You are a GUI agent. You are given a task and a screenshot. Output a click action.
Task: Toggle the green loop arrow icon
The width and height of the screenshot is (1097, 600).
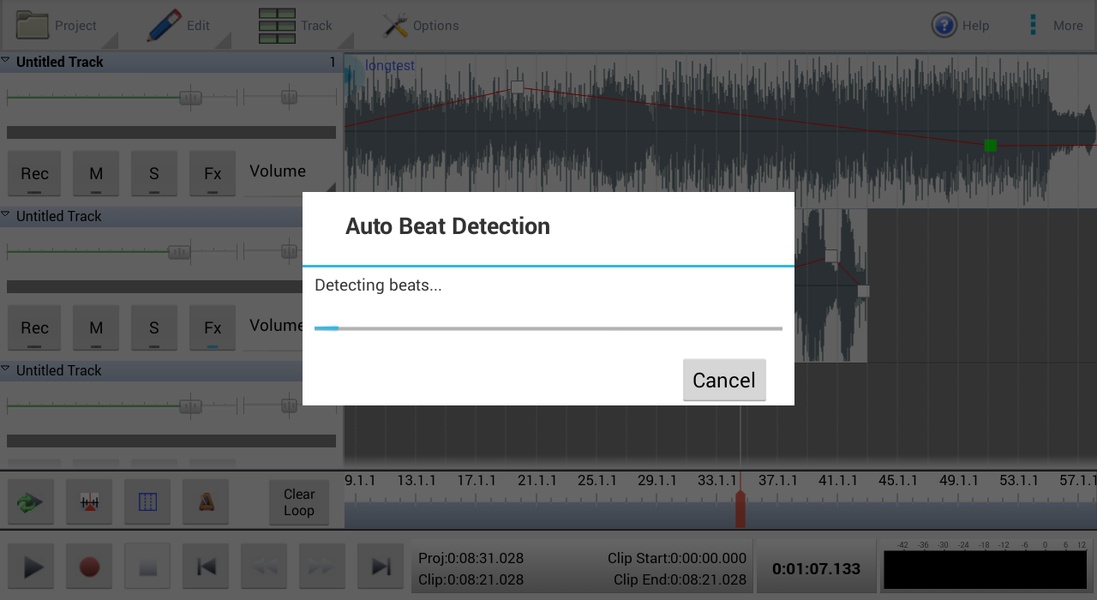click(x=31, y=501)
